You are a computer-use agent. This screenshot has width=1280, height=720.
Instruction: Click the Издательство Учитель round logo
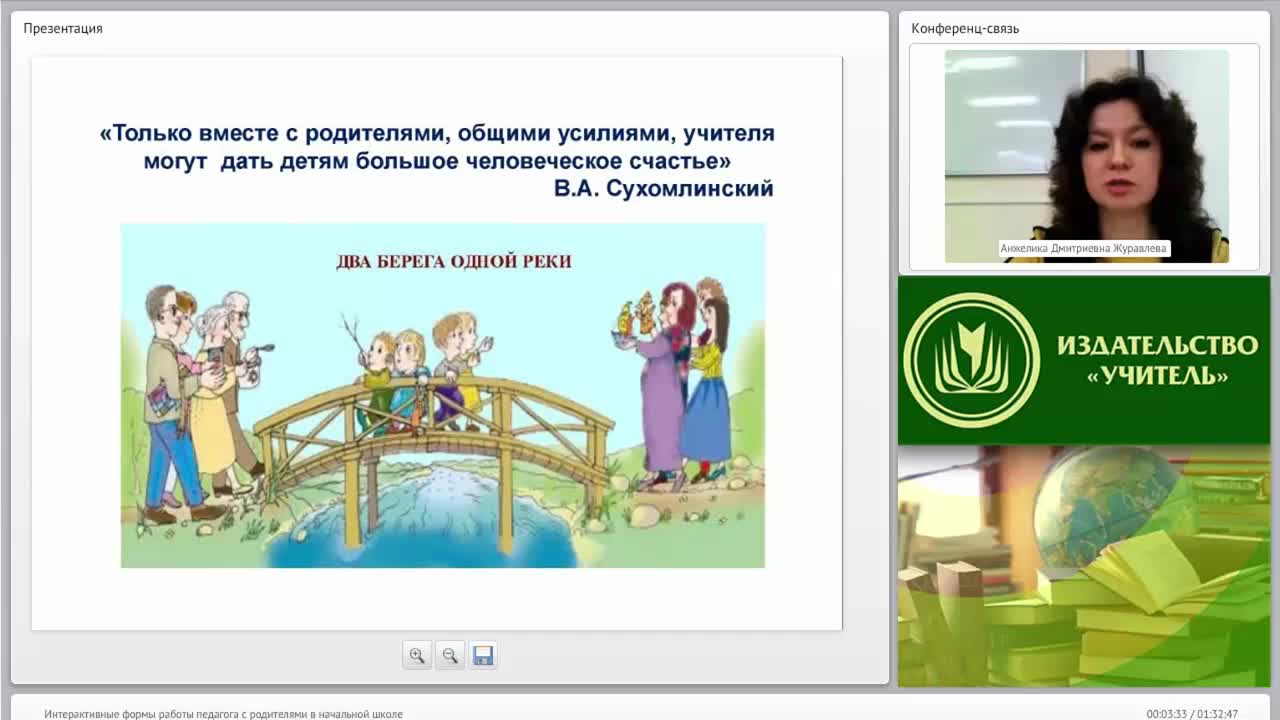[x=971, y=360]
